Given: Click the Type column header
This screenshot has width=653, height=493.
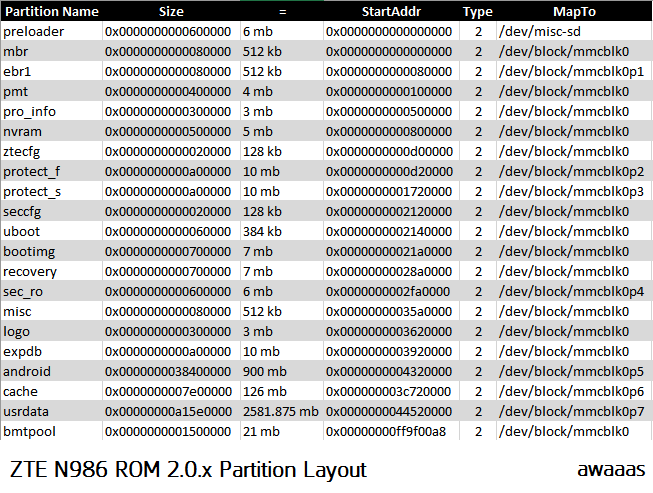Looking at the screenshot, I should click(478, 12).
